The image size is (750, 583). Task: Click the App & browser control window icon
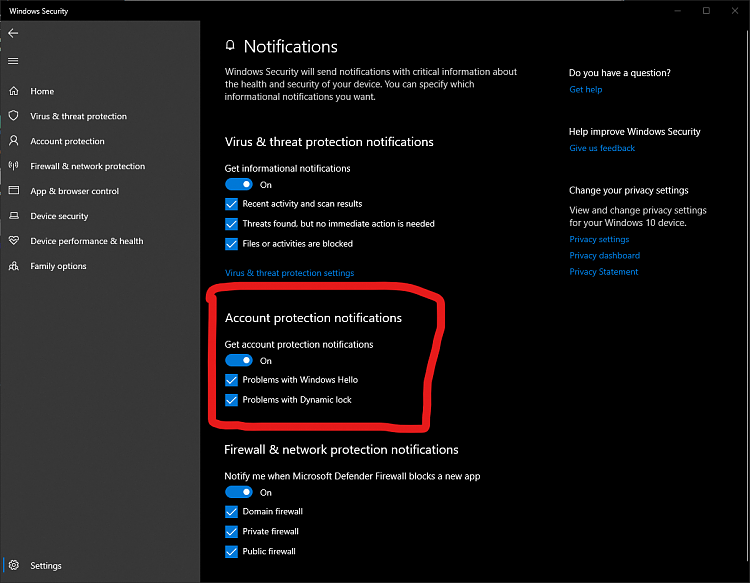click(14, 190)
